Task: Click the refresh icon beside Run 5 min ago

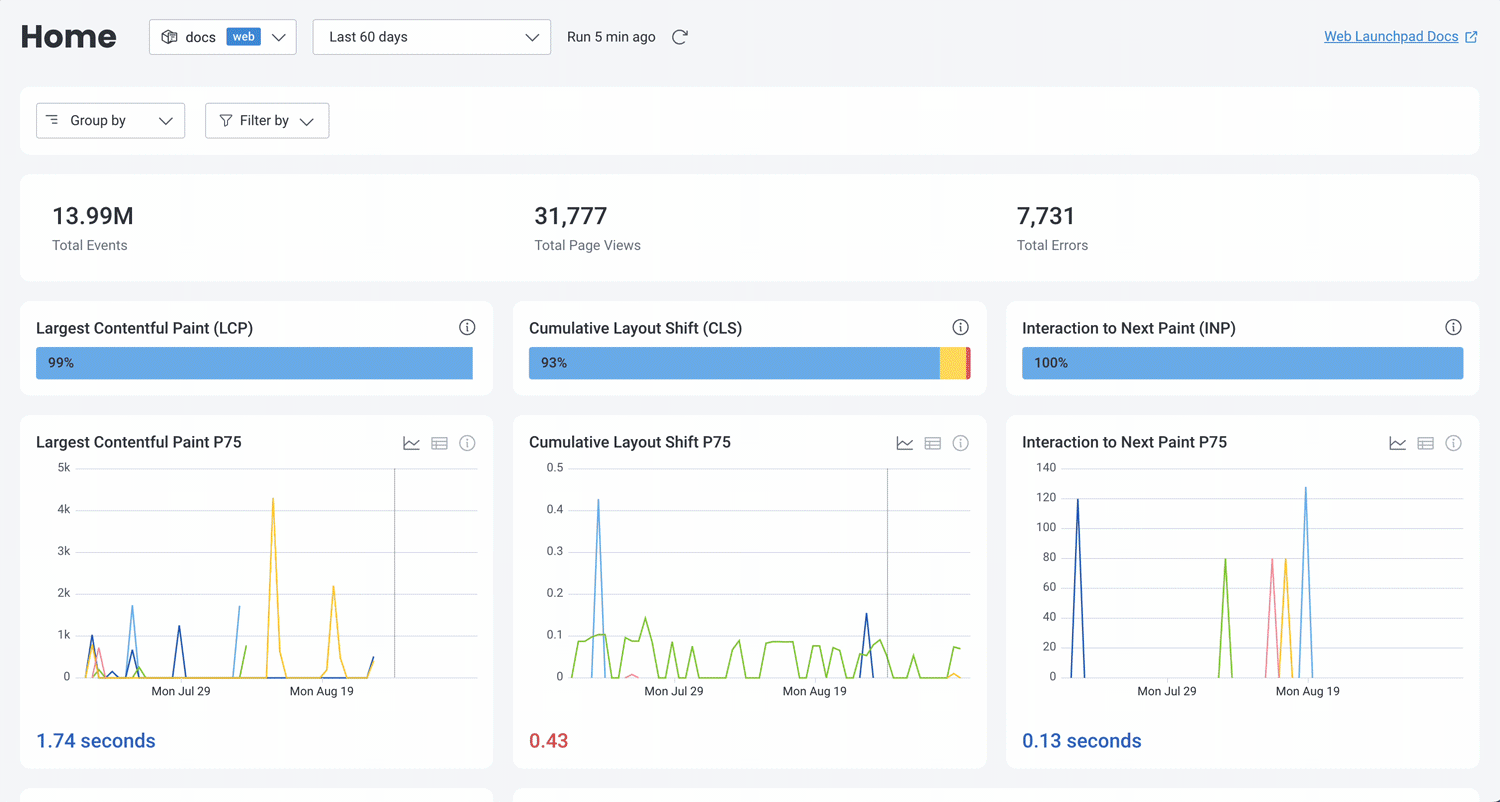Action: click(x=680, y=37)
